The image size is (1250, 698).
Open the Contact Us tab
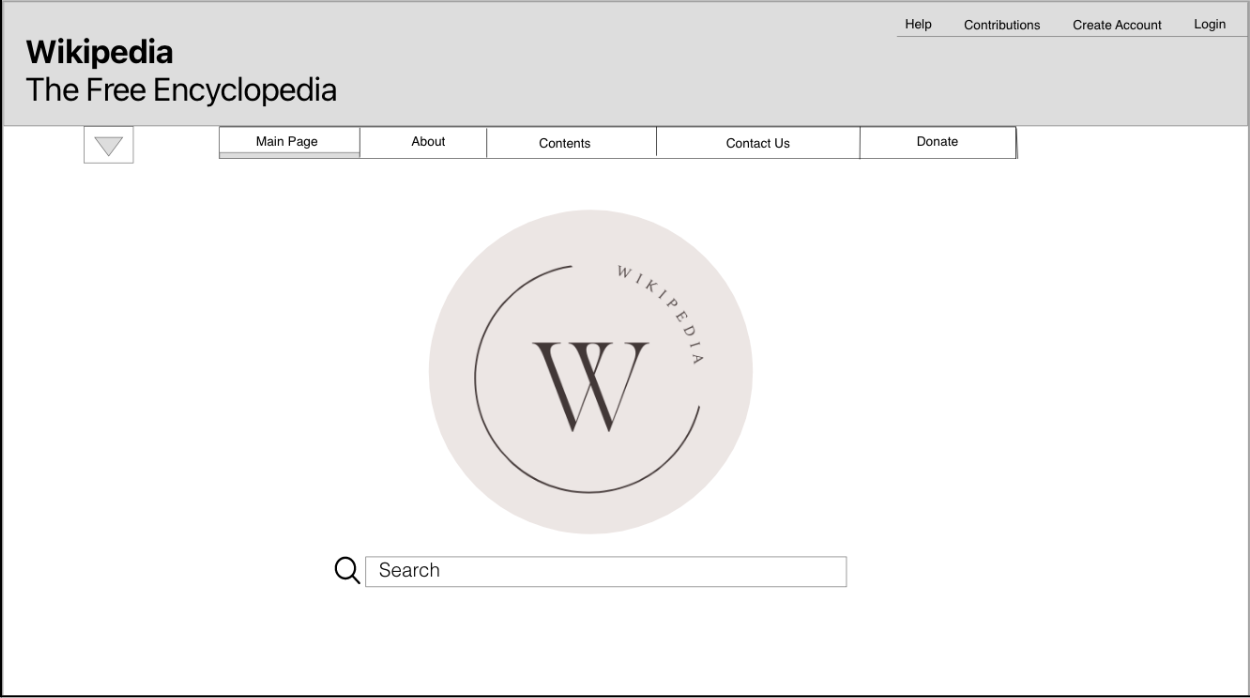[x=758, y=142]
